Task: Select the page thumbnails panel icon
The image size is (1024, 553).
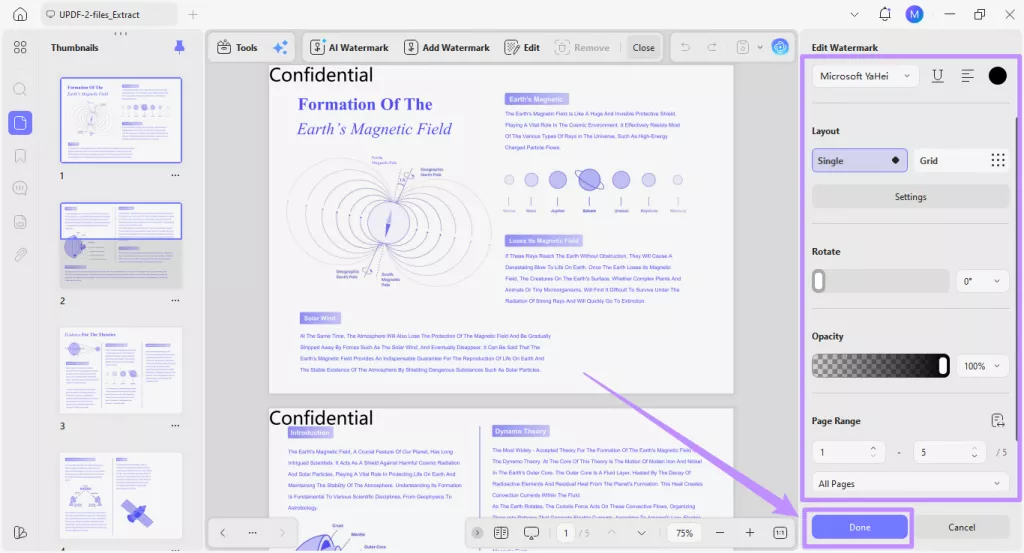Action: pyautogui.click(x=20, y=123)
